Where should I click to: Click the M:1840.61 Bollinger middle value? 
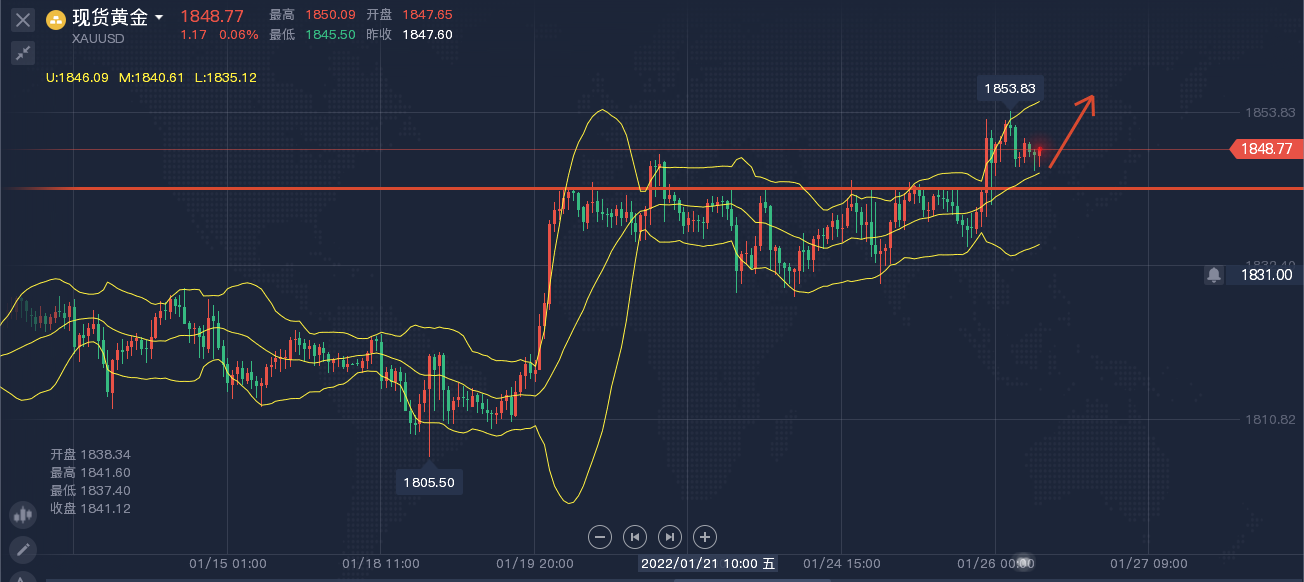pyautogui.click(x=151, y=77)
